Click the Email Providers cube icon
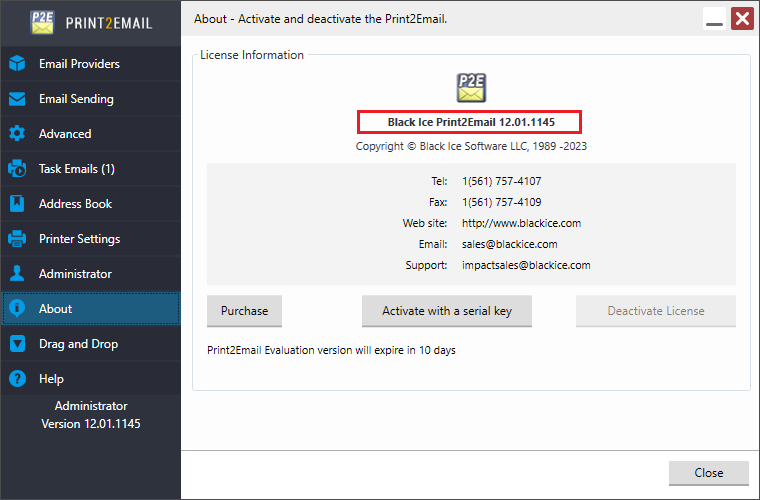This screenshot has width=760, height=500. [x=17, y=64]
